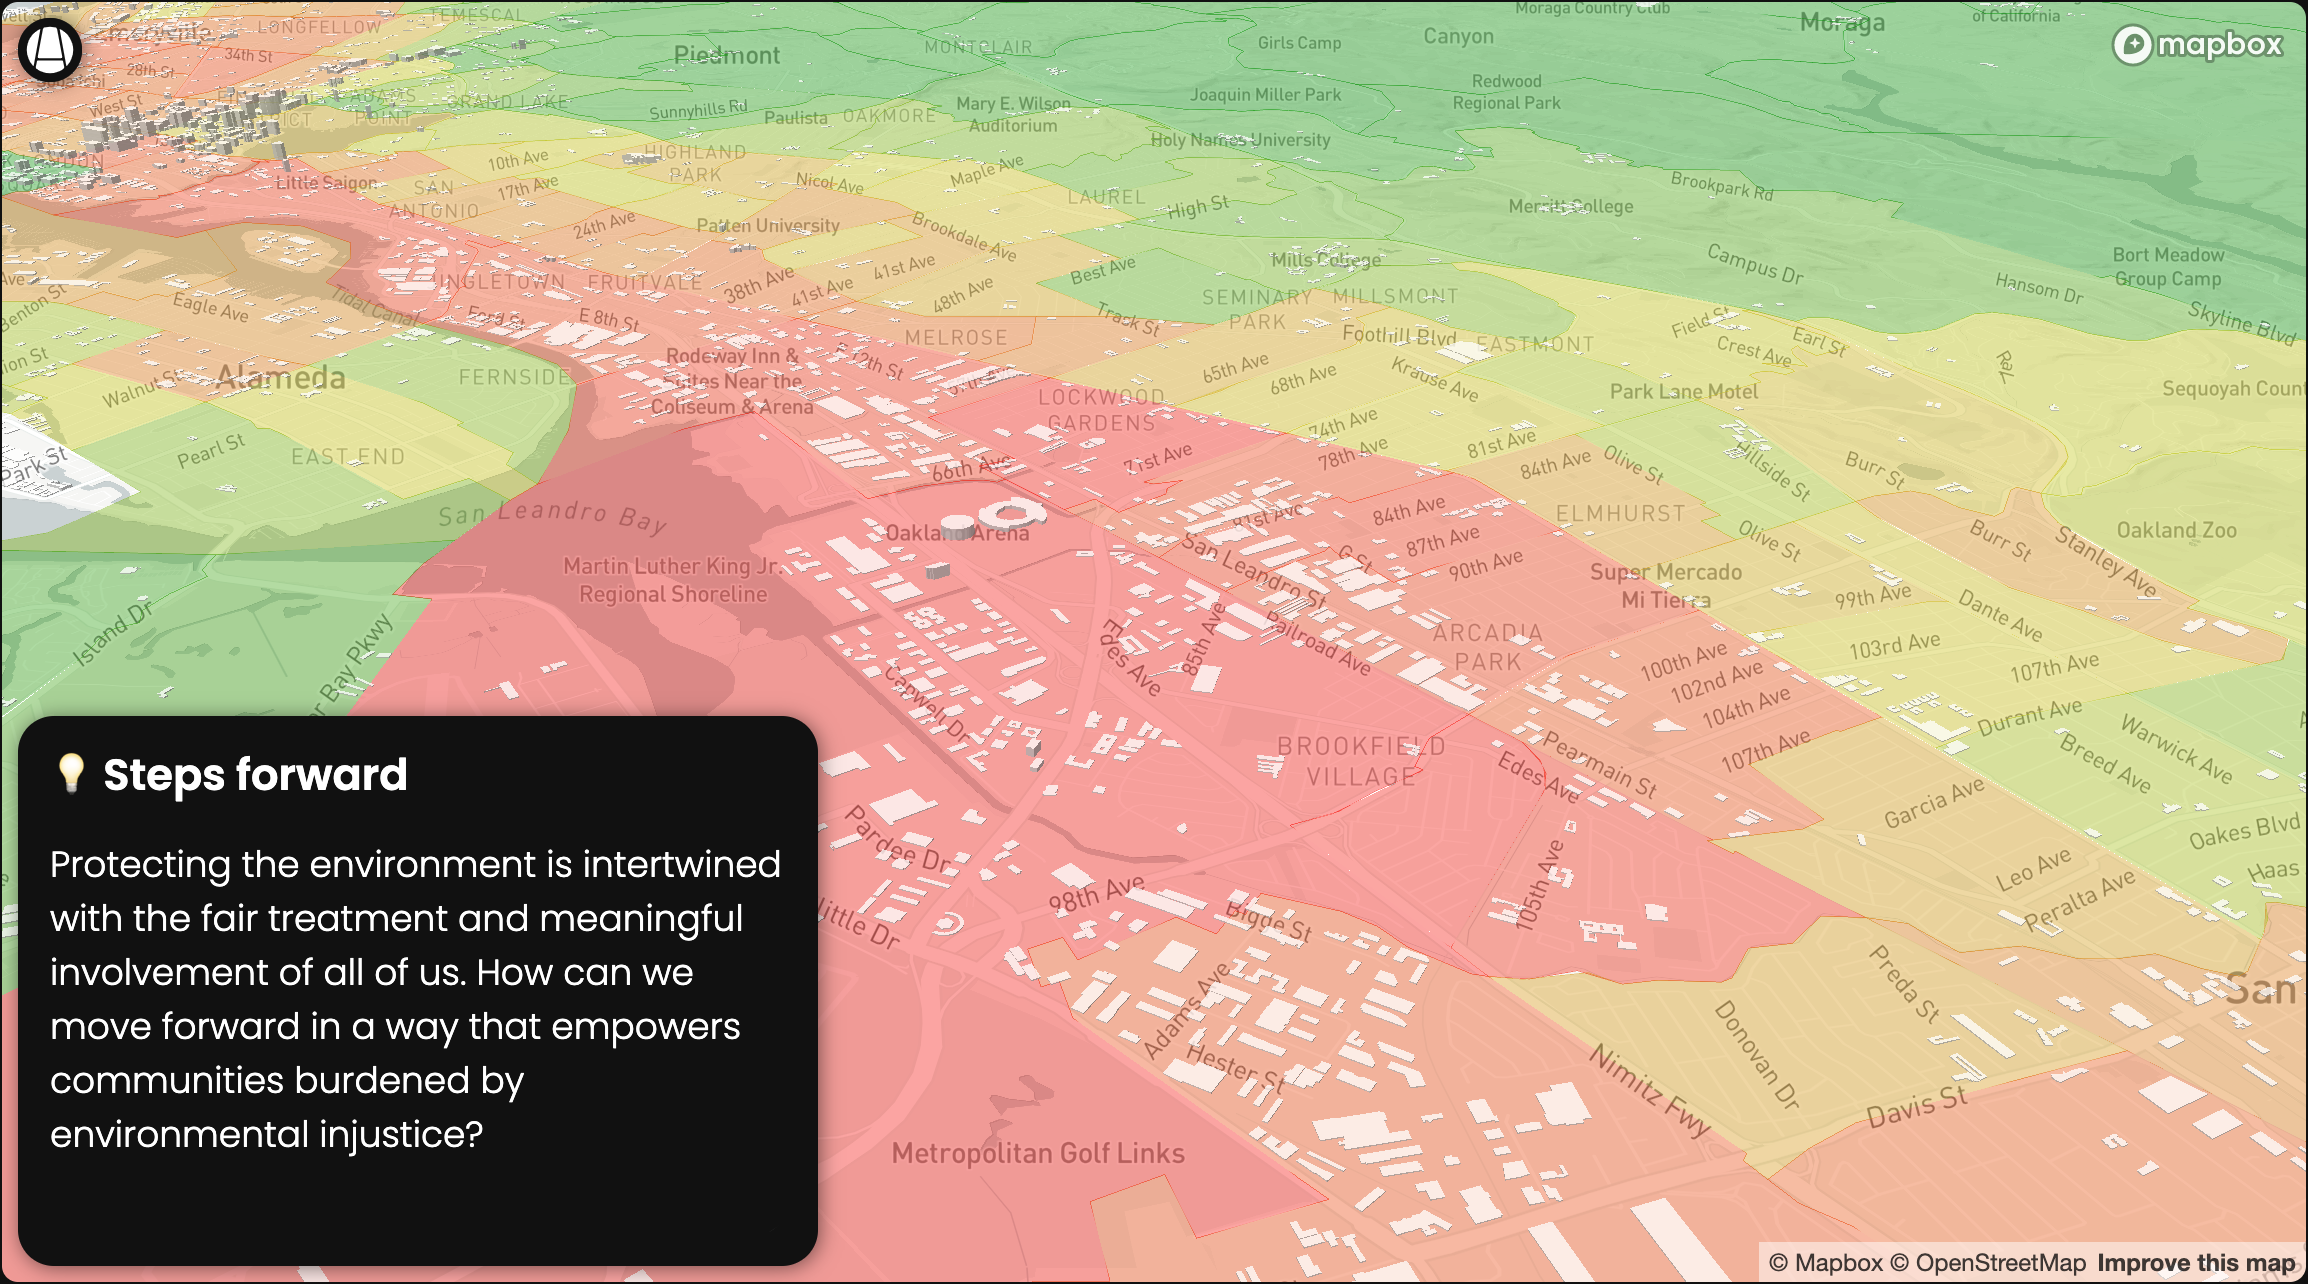This screenshot has height=1284, width=2308.
Task: Open the © Mapbox attribution link
Action: (1825, 1263)
